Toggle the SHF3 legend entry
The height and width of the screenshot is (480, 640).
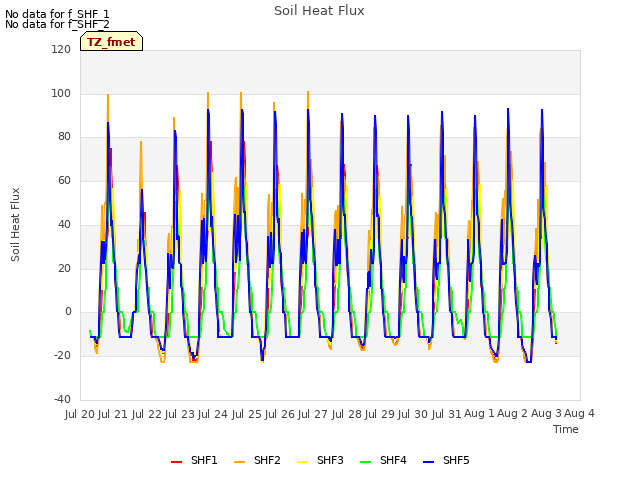click(x=320, y=460)
